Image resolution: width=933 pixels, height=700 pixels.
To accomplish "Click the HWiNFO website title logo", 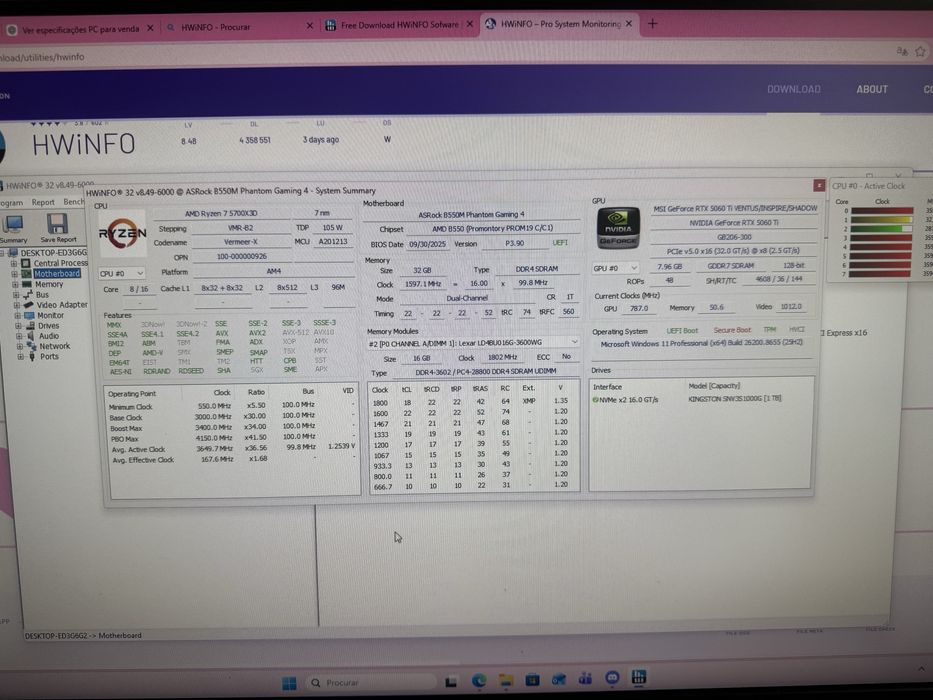I will pos(83,144).
